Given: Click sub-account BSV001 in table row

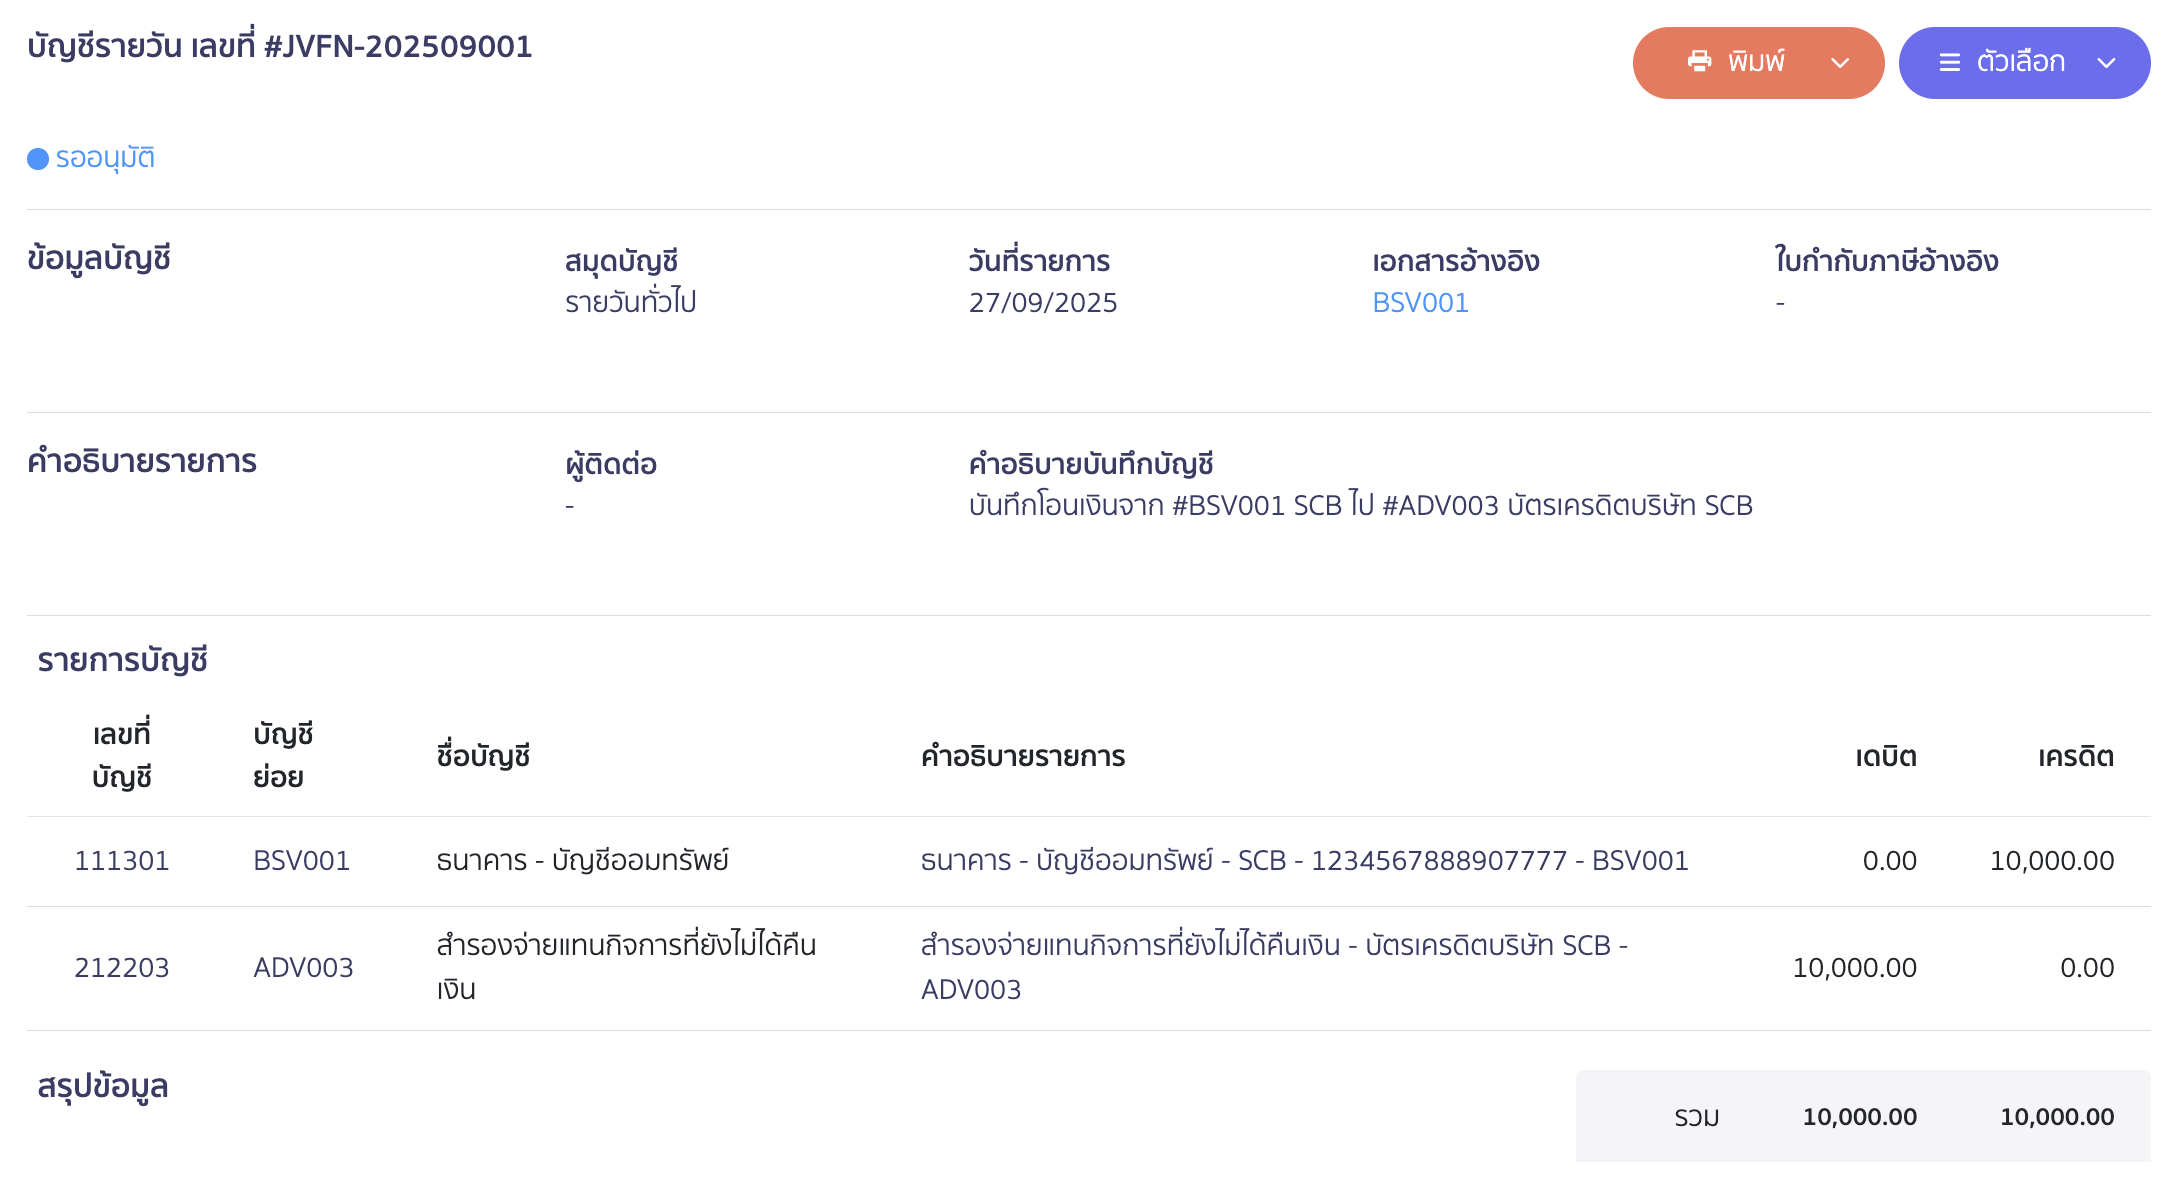Looking at the screenshot, I should (302, 861).
